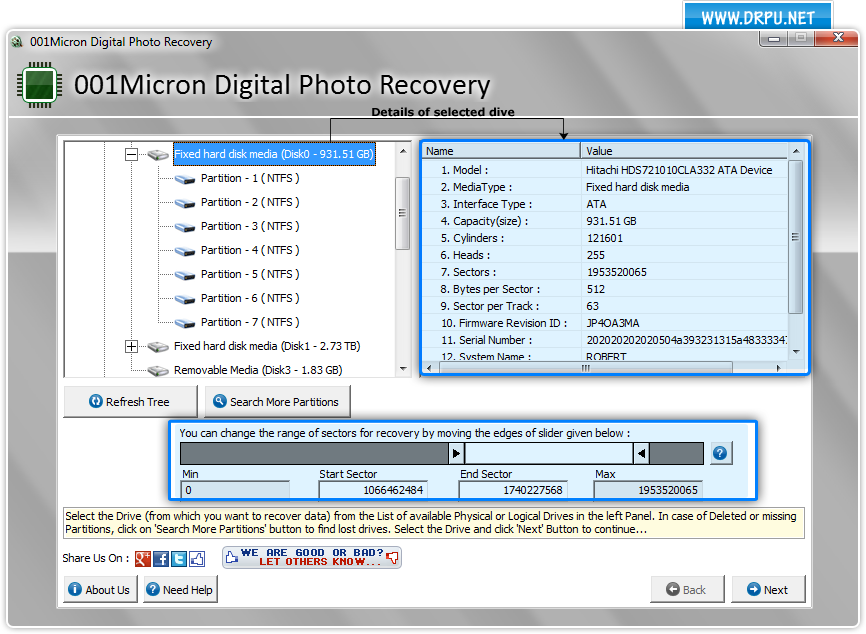Select Fixed hard disk media Disk0 entry

(x=274, y=154)
